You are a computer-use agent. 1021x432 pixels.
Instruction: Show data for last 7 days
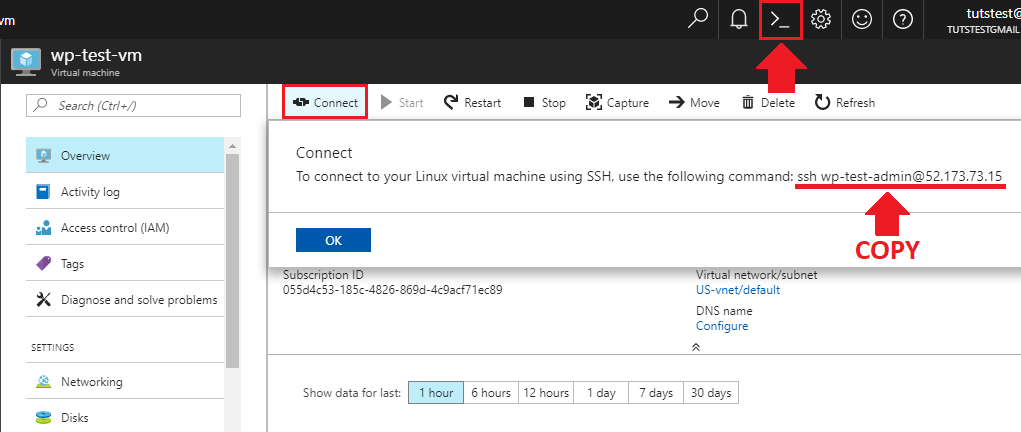coord(656,393)
